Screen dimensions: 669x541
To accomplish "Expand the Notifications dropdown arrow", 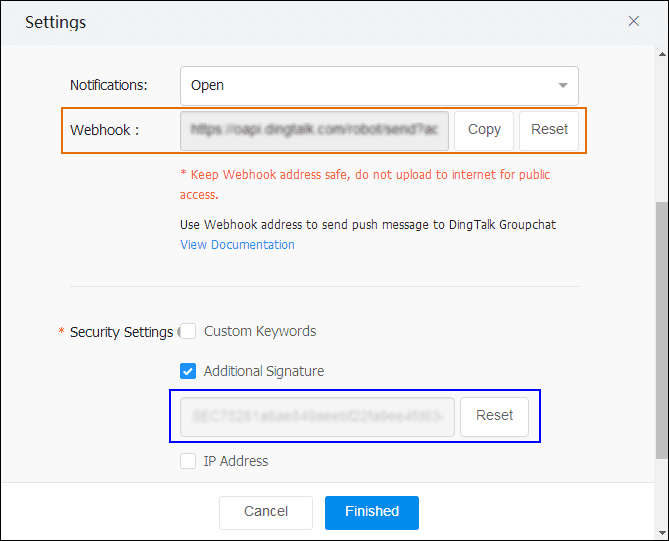I will click(x=563, y=86).
